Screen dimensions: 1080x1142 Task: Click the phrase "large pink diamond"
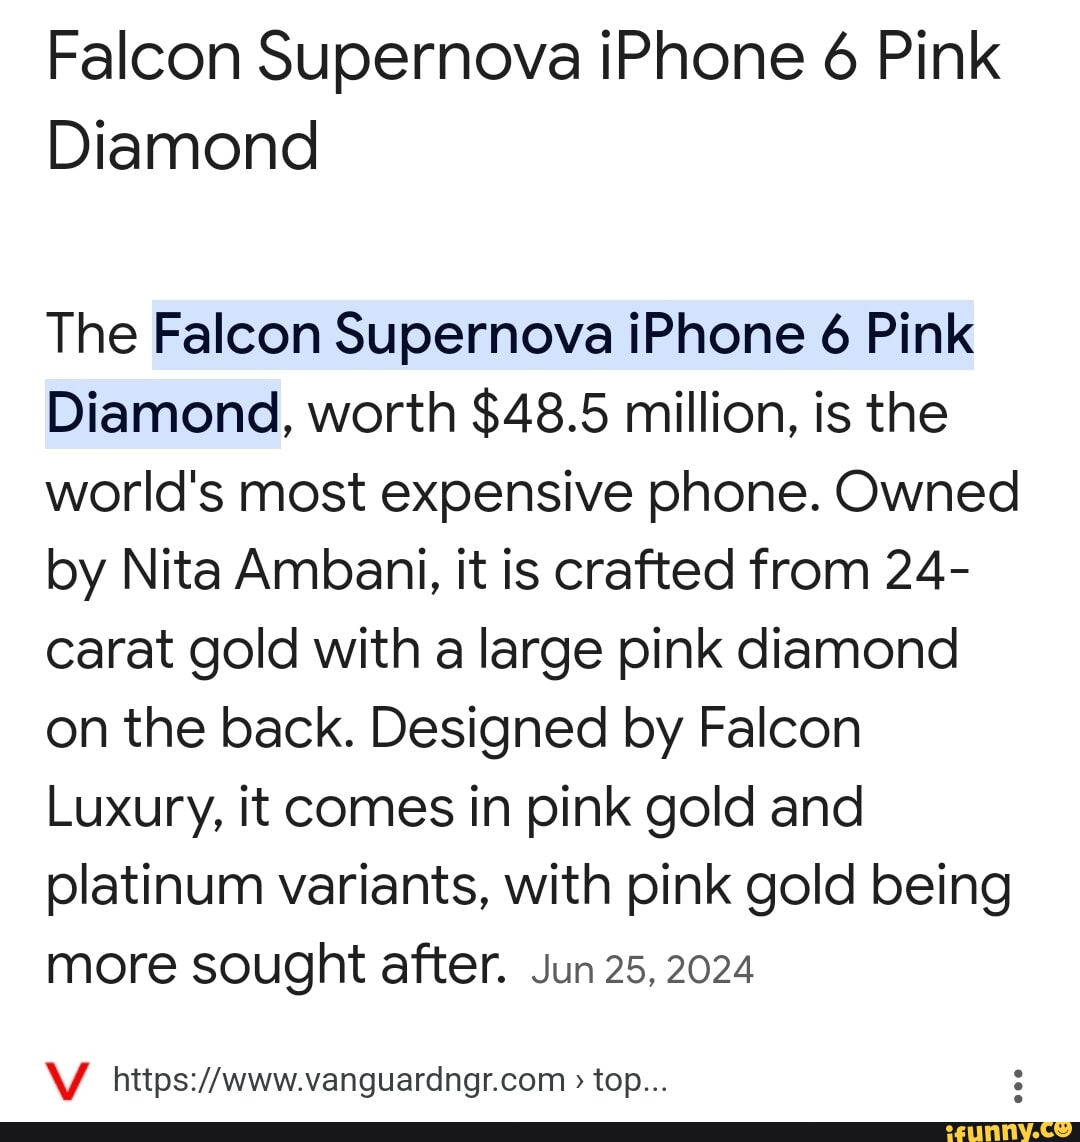coord(738,649)
